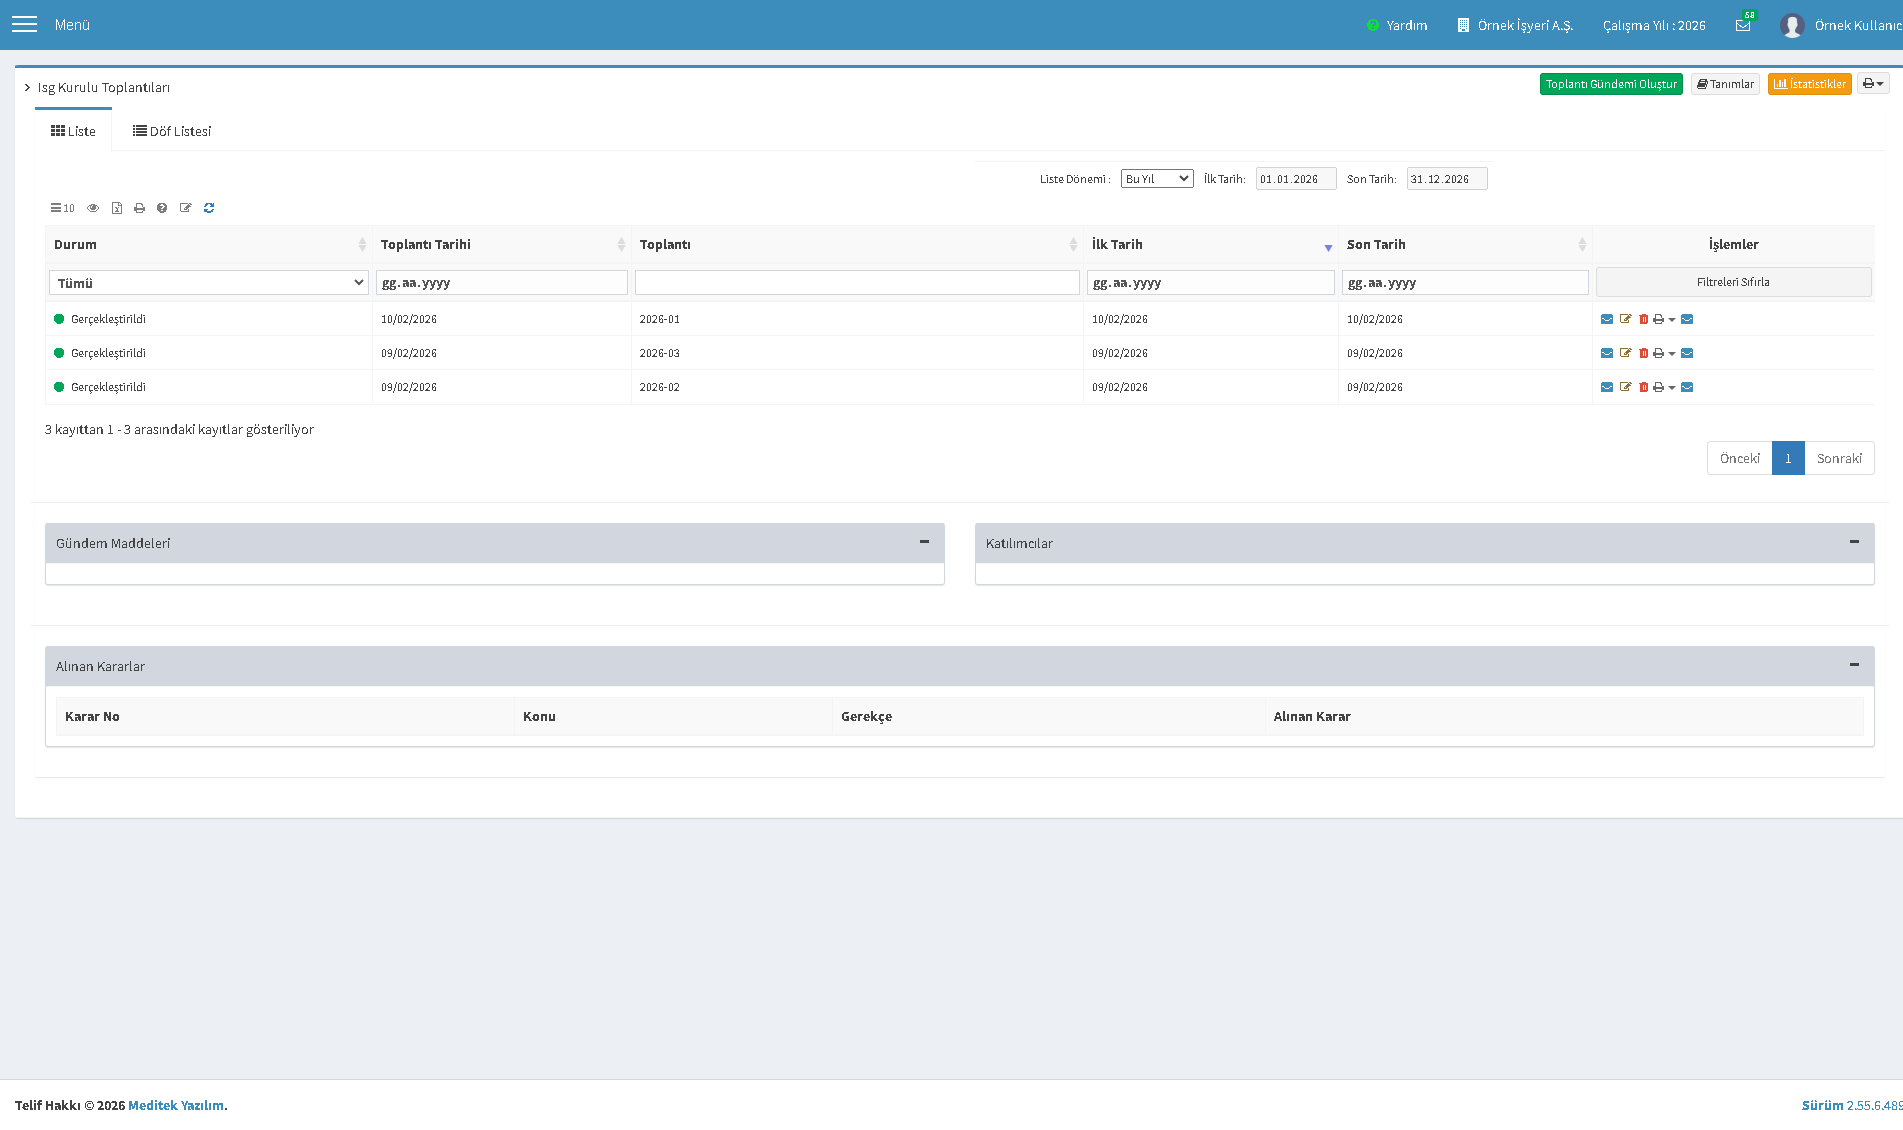Click the printer icon in the table toolbar

[x=139, y=208]
